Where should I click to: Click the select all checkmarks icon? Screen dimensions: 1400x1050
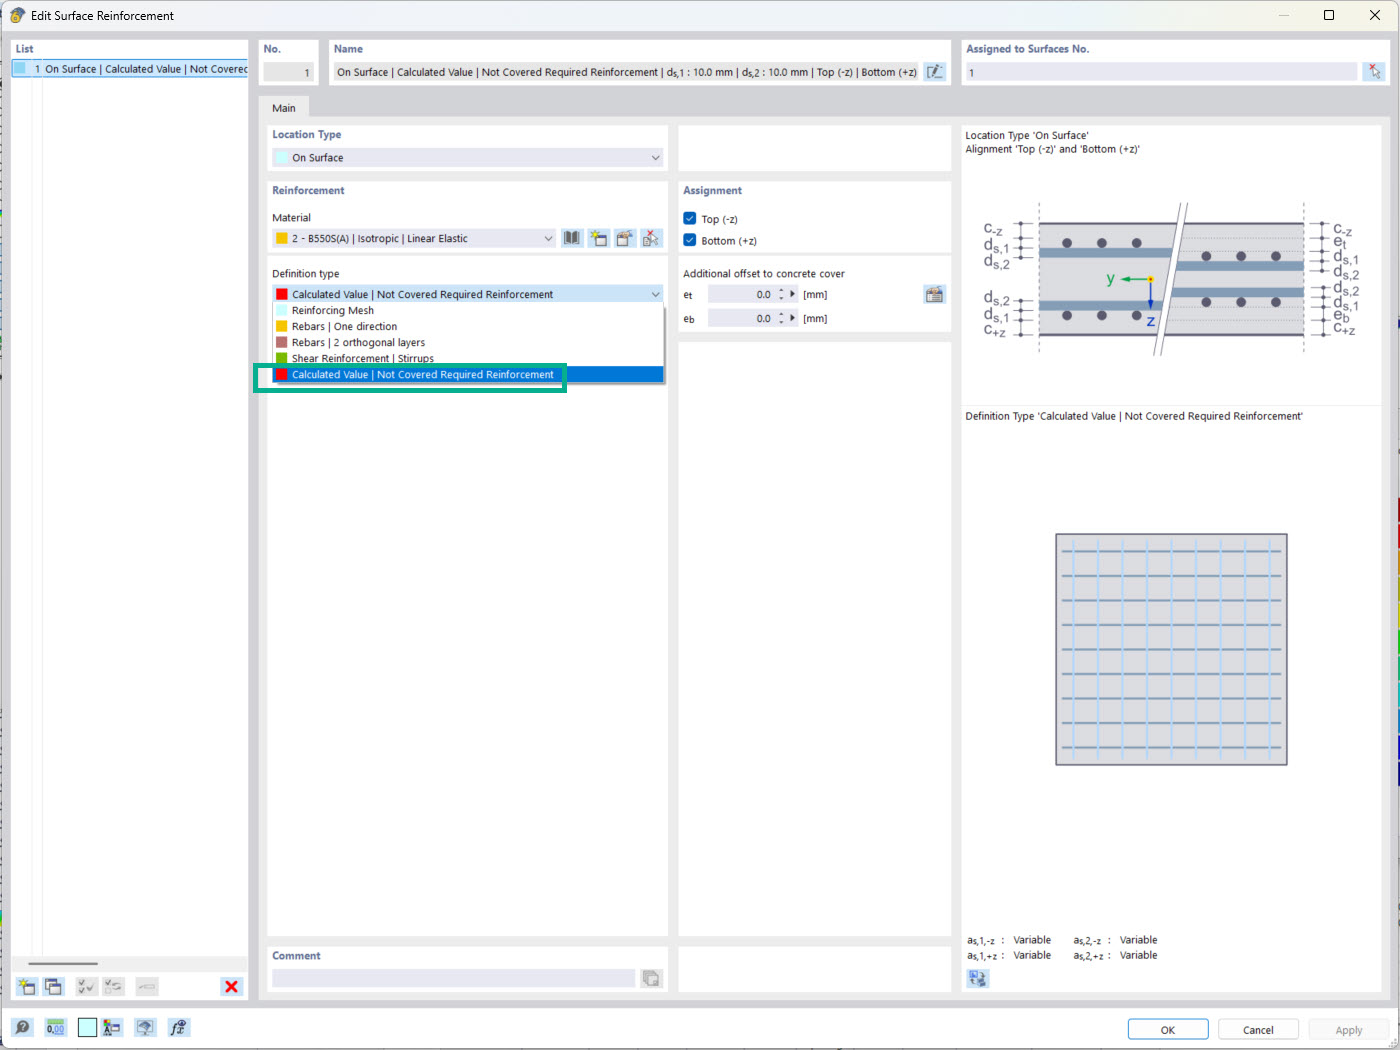pyautogui.click(x=87, y=986)
